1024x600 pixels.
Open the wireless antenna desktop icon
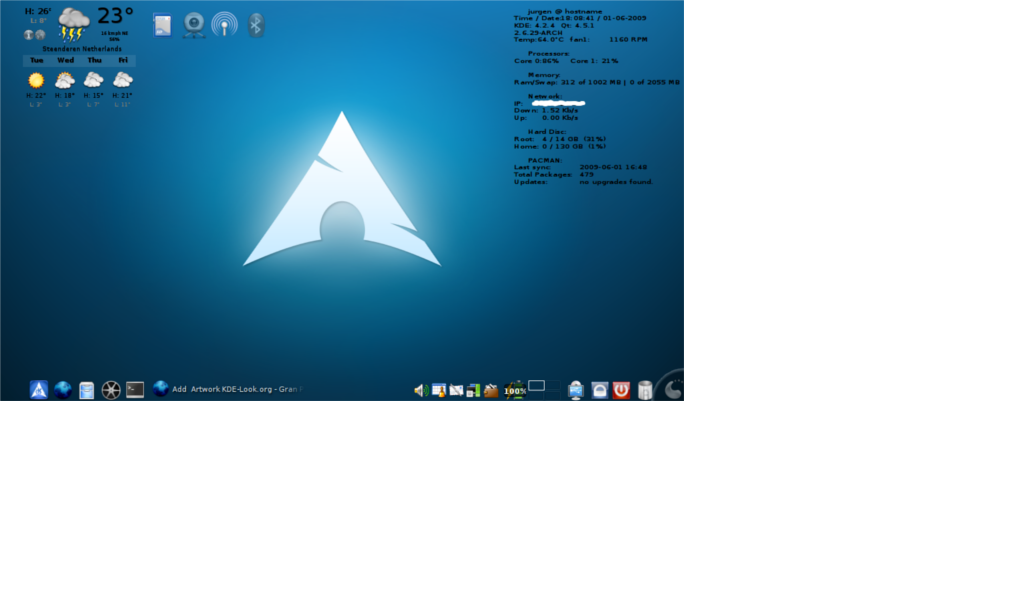225,25
